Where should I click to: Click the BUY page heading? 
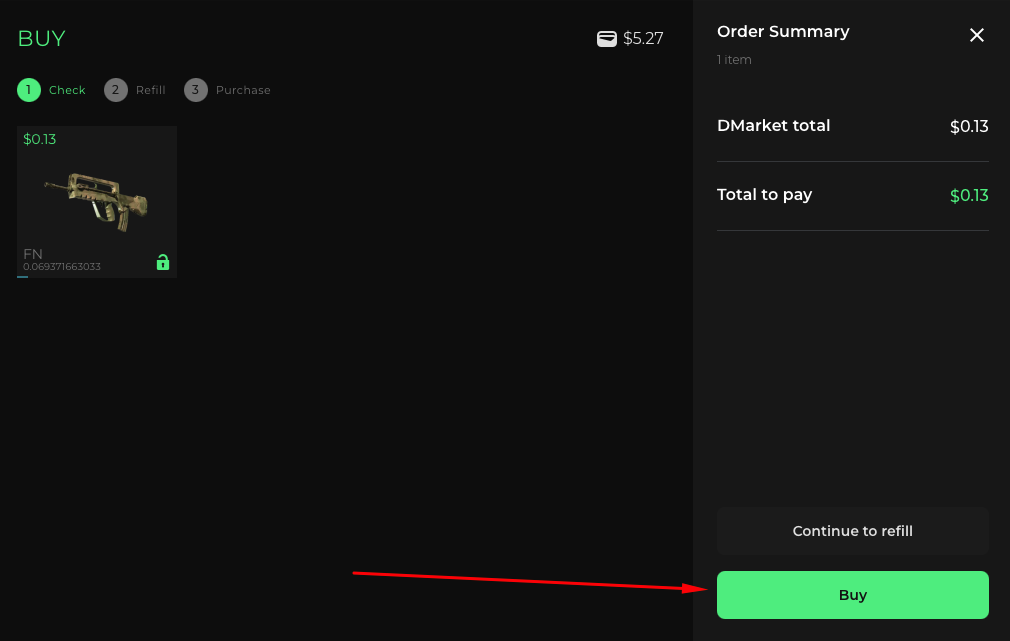point(42,39)
